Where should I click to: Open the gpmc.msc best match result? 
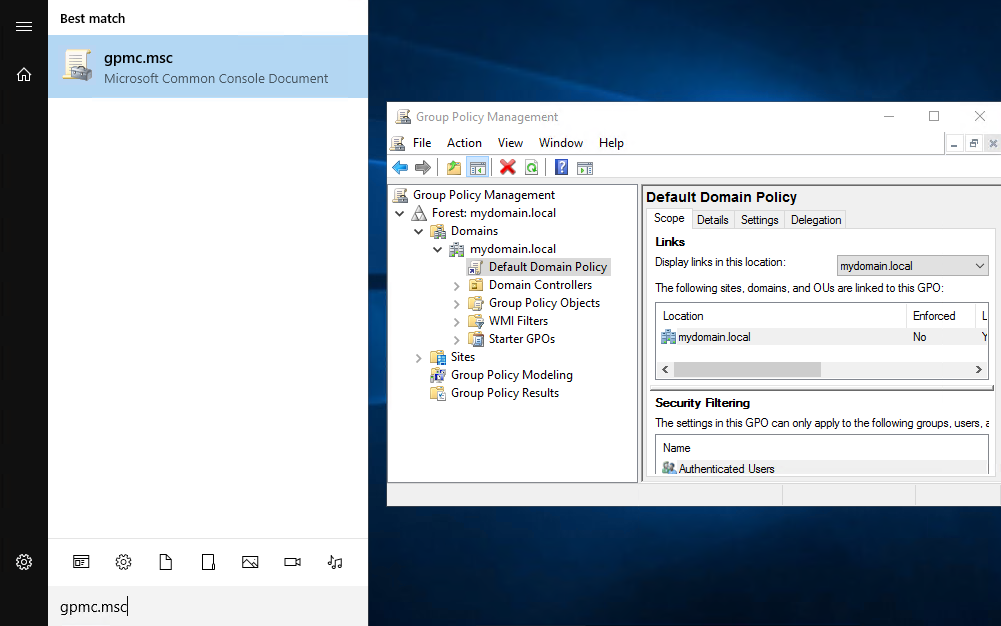coord(207,67)
